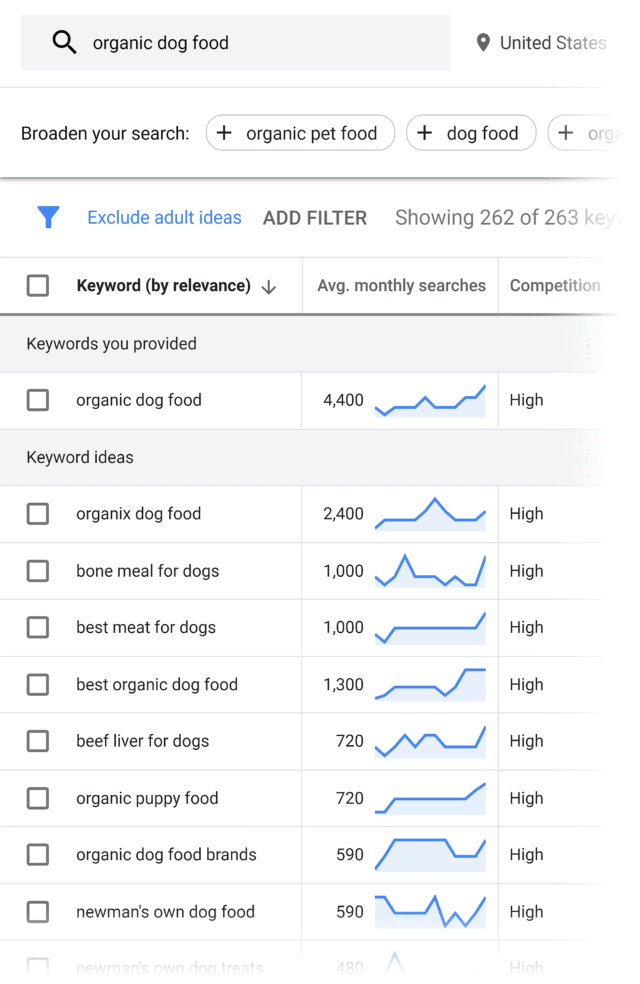
Task: Open the Competition column header options
Action: click(x=555, y=286)
